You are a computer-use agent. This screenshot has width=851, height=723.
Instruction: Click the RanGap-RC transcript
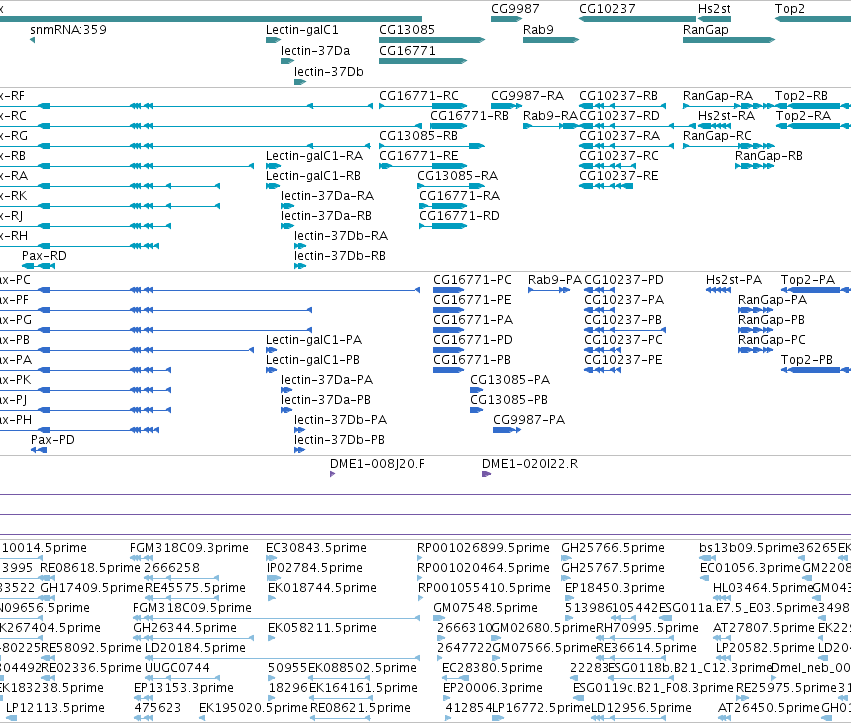click(729, 146)
